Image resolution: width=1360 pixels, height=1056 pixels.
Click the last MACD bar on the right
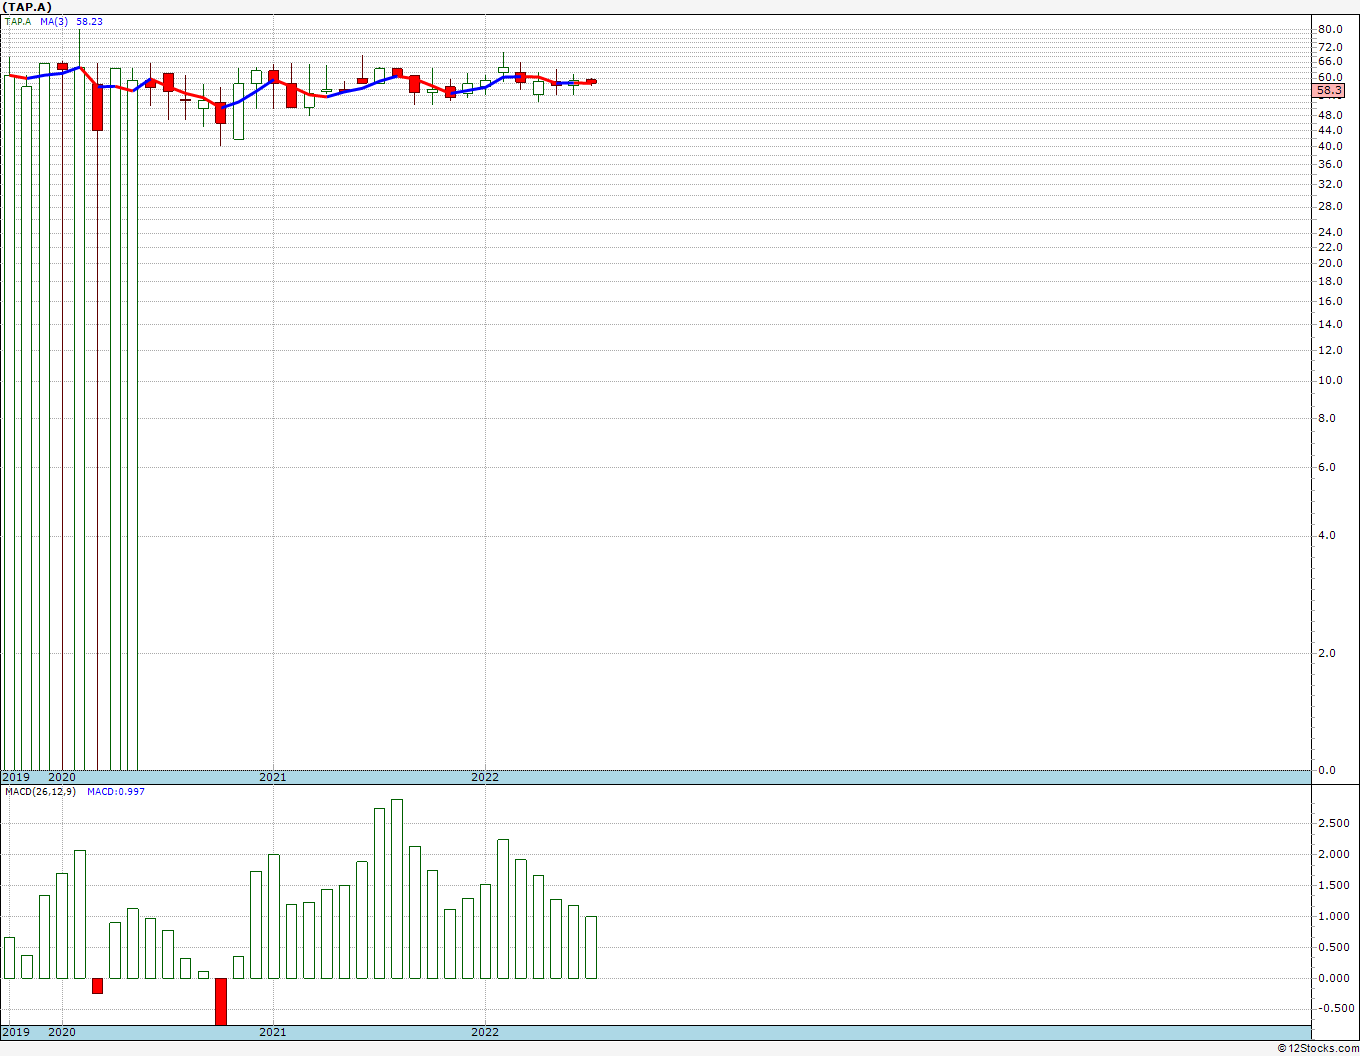pyautogui.click(x=591, y=947)
